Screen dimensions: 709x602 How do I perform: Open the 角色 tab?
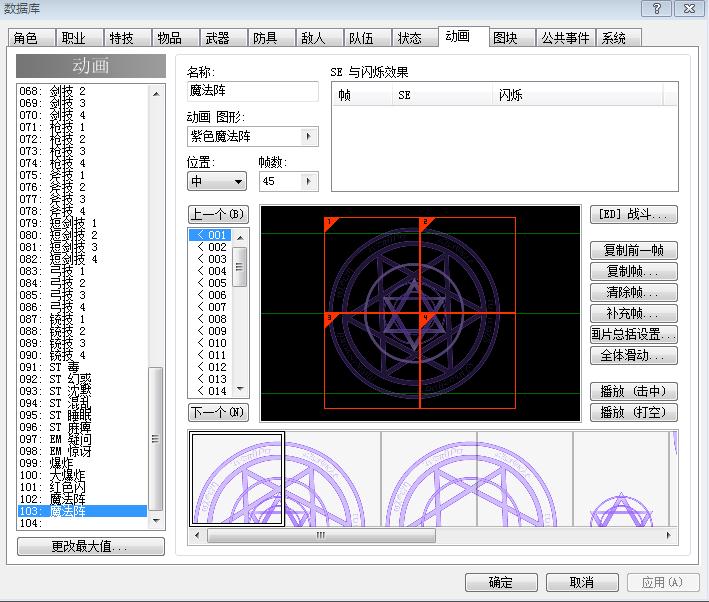click(x=31, y=38)
